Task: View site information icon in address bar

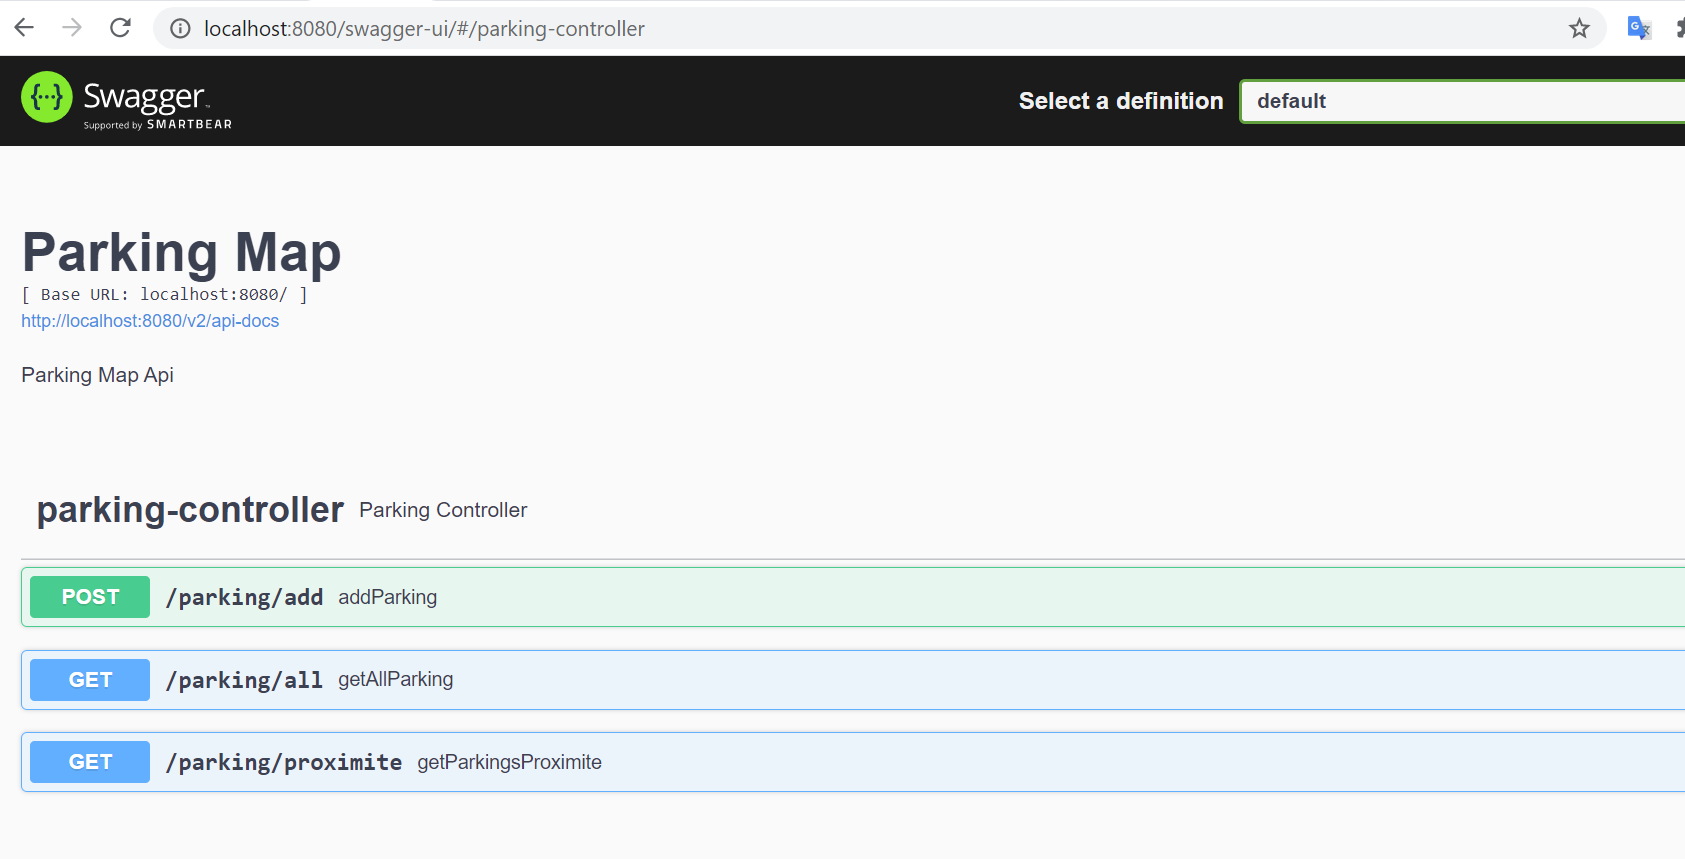Action: click(x=180, y=29)
